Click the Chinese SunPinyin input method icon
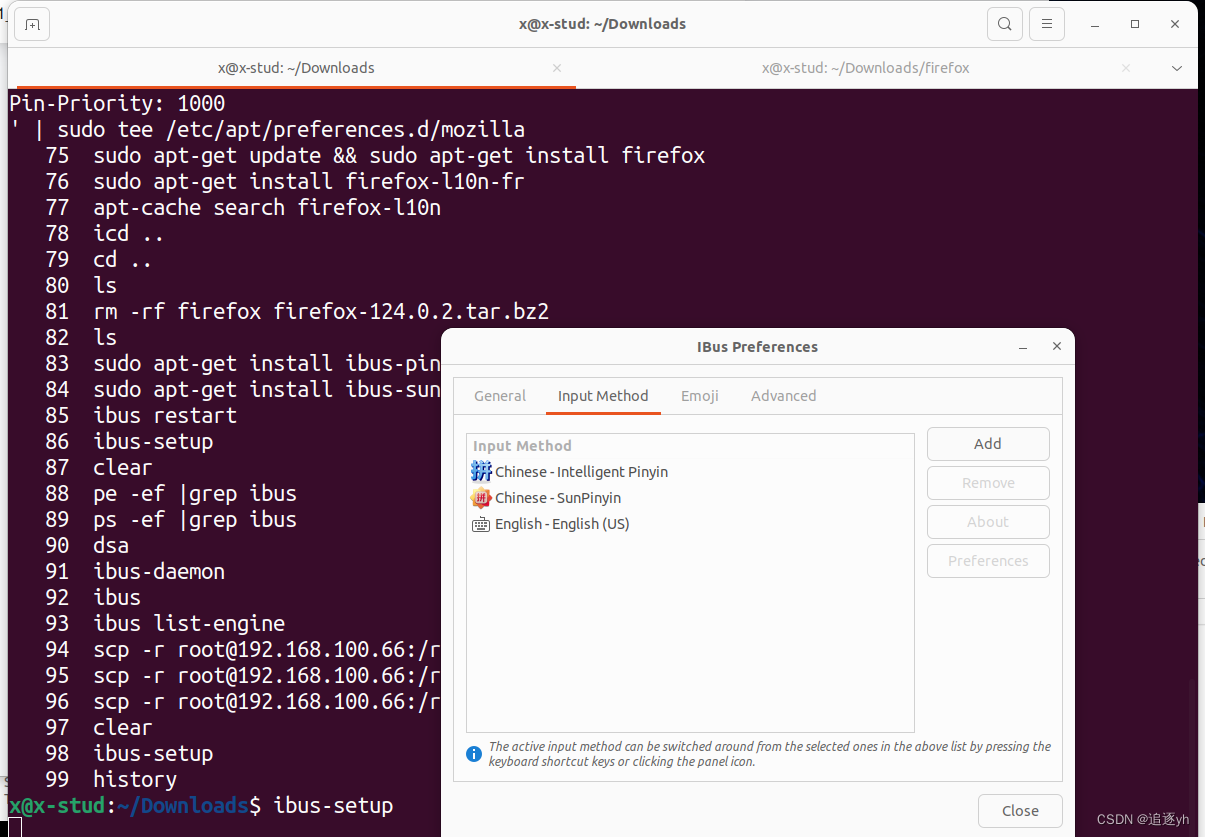1205x837 pixels. pos(480,497)
